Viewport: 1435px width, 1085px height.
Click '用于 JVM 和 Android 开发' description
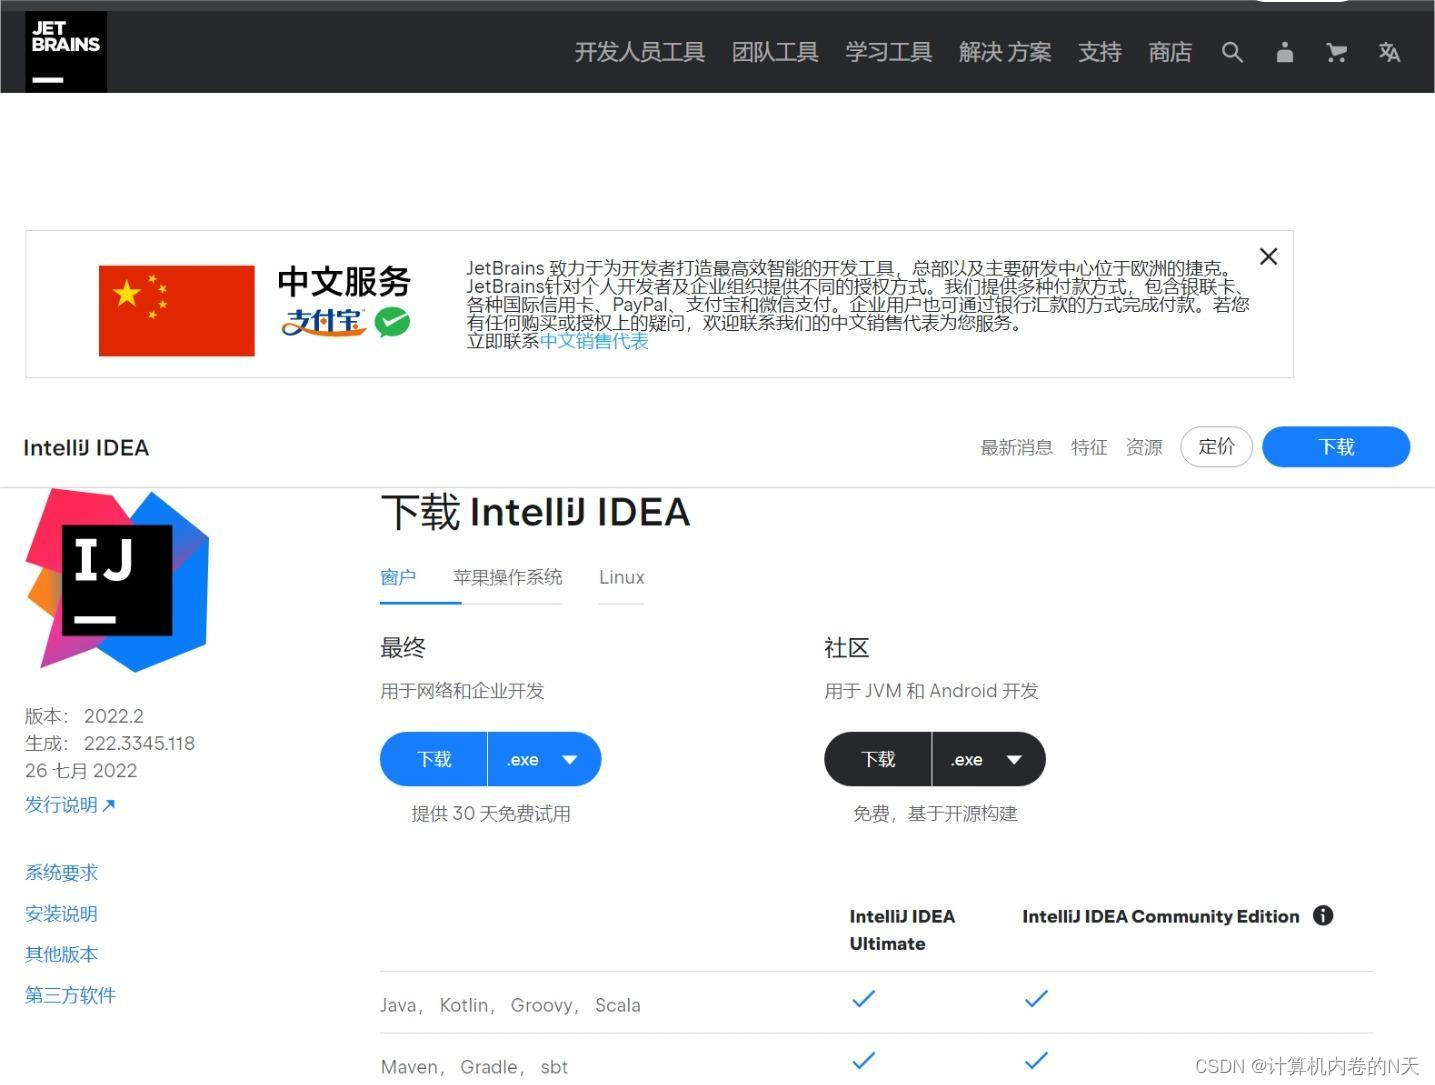tap(931, 691)
